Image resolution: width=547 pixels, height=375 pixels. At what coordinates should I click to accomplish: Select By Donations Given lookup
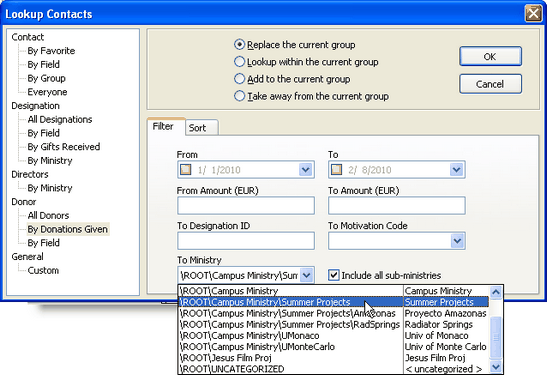point(68,229)
